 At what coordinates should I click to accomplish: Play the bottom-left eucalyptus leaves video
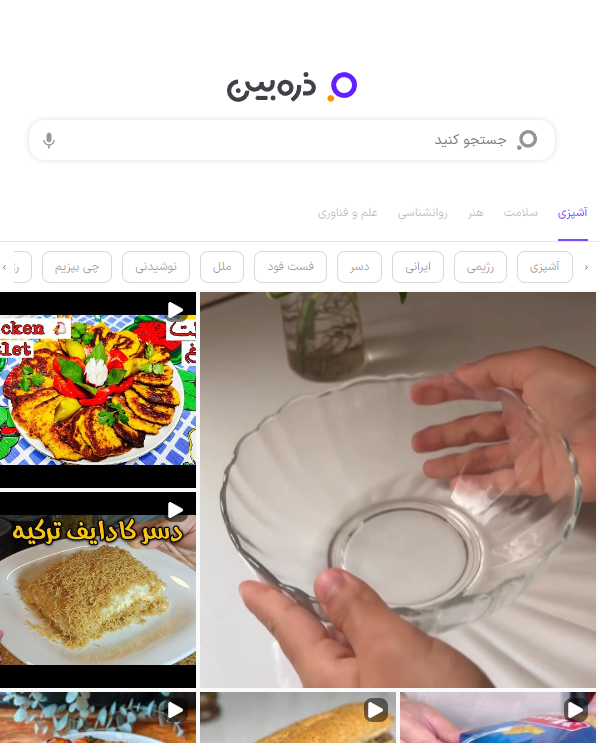[x=98, y=717]
